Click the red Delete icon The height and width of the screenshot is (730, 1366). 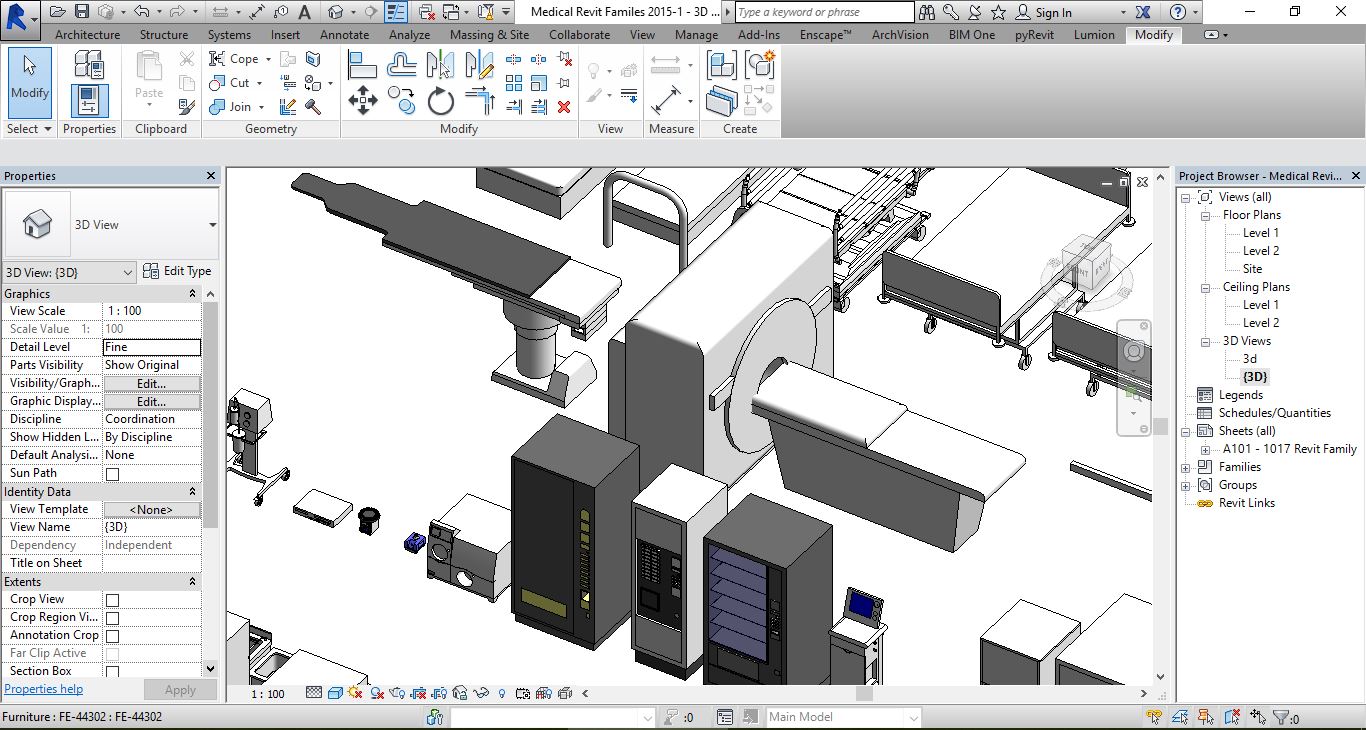tap(564, 106)
